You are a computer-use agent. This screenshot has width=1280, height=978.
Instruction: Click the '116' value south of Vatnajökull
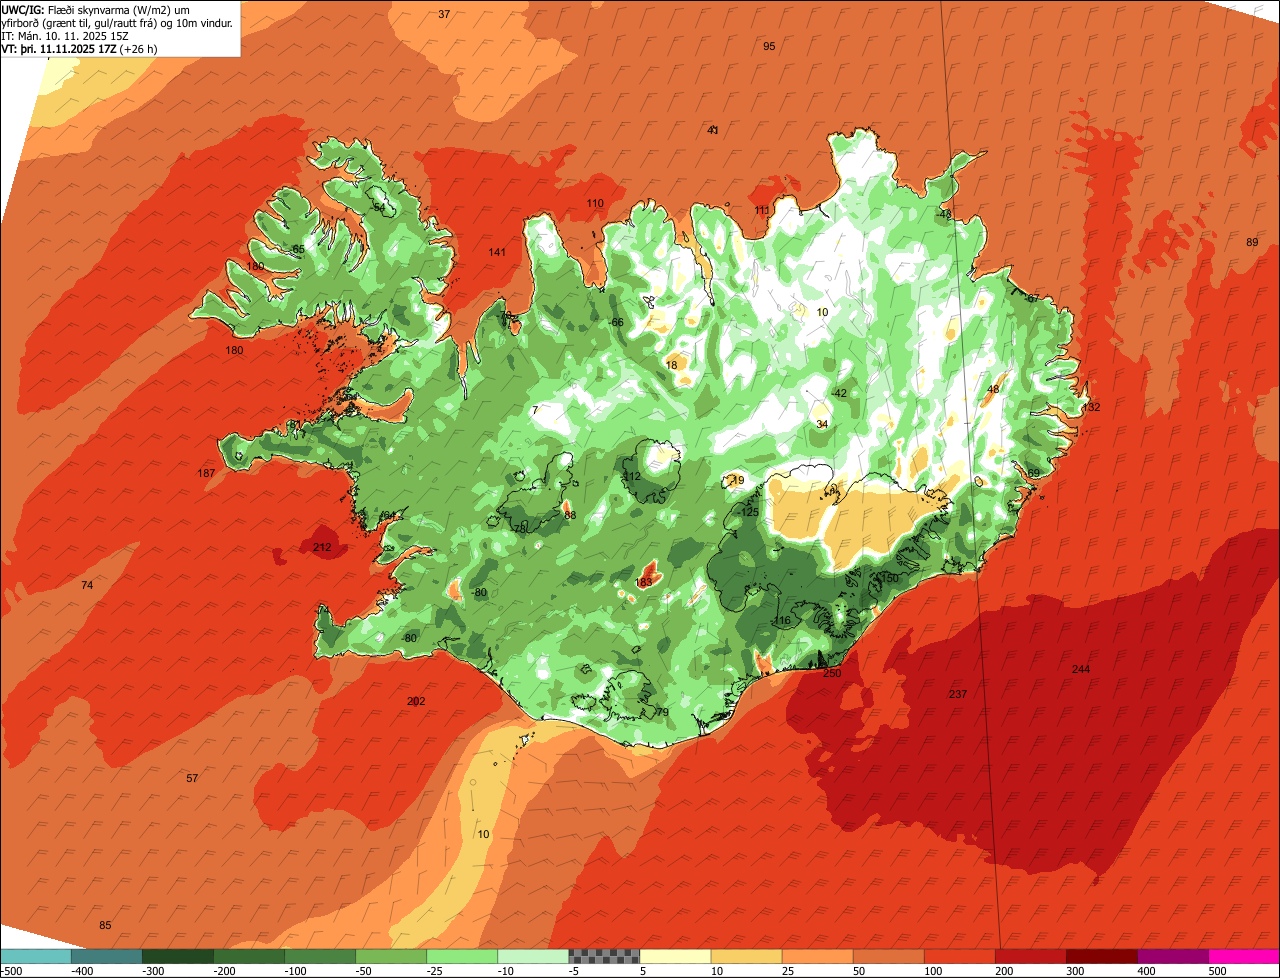[782, 621]
